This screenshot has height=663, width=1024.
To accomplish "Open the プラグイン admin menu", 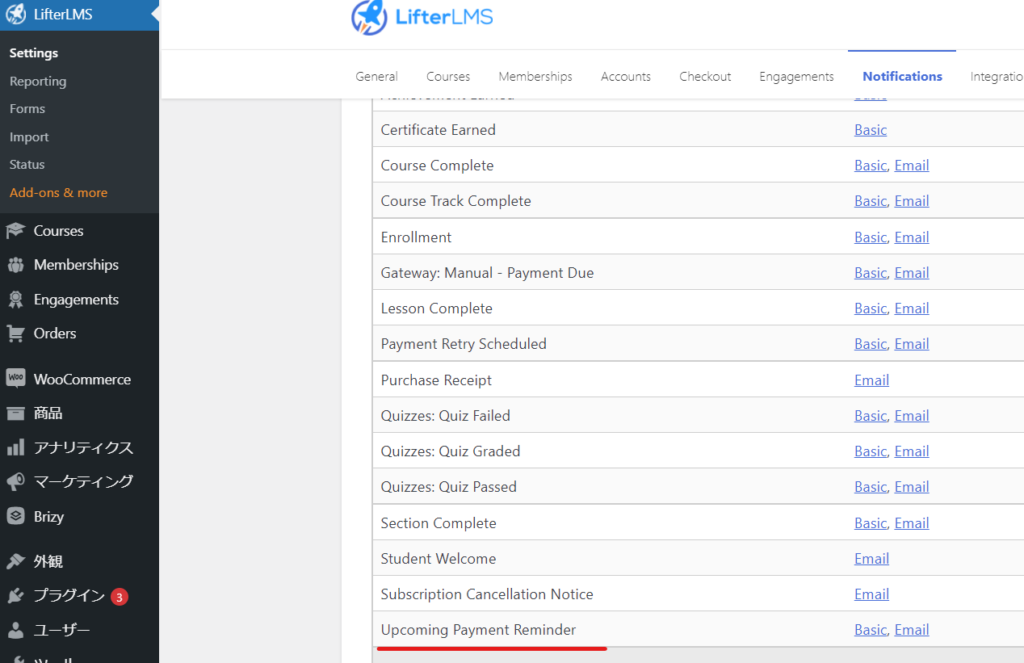I will (x=80, y=595).
